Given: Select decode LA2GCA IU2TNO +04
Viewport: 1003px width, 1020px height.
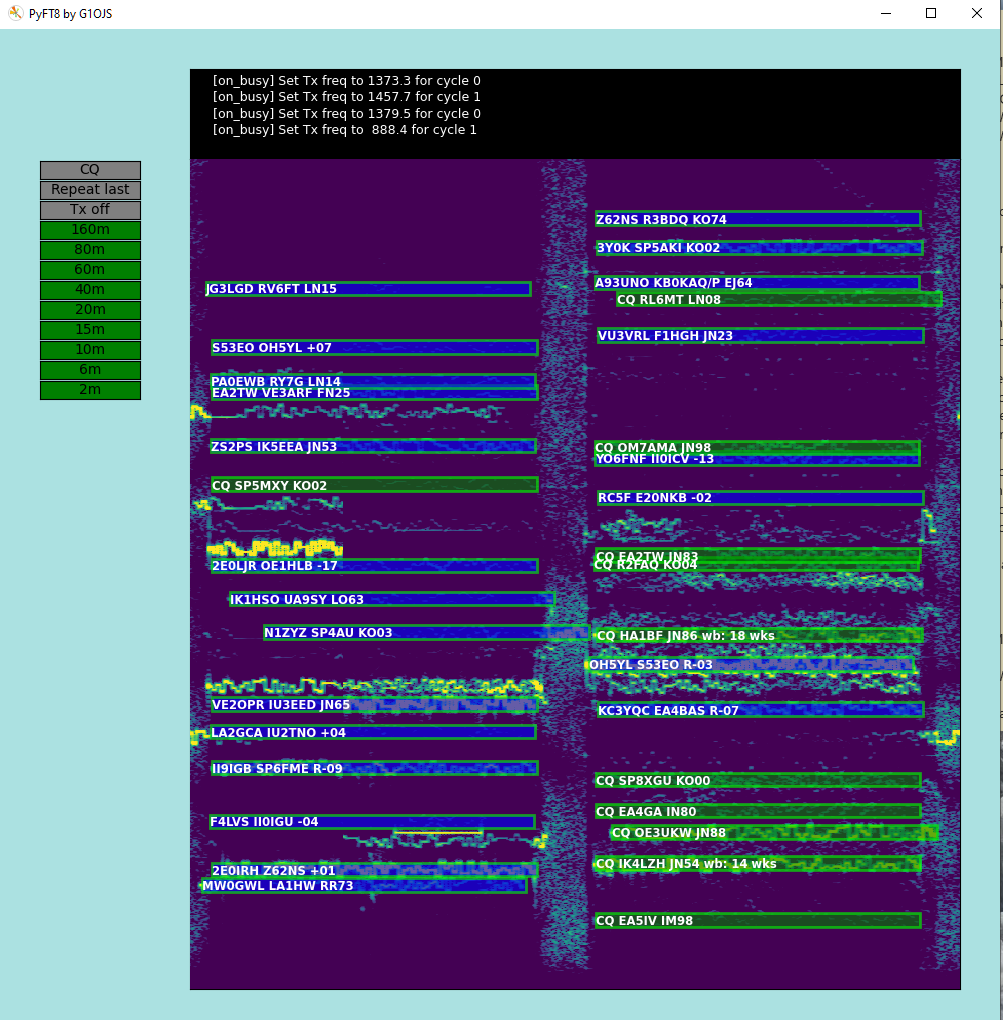Looking at the screenshot, I should coord(373,732).
